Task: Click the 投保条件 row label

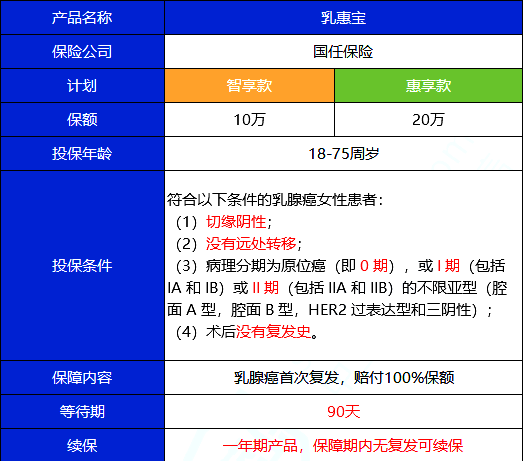Action: (82, 266)
